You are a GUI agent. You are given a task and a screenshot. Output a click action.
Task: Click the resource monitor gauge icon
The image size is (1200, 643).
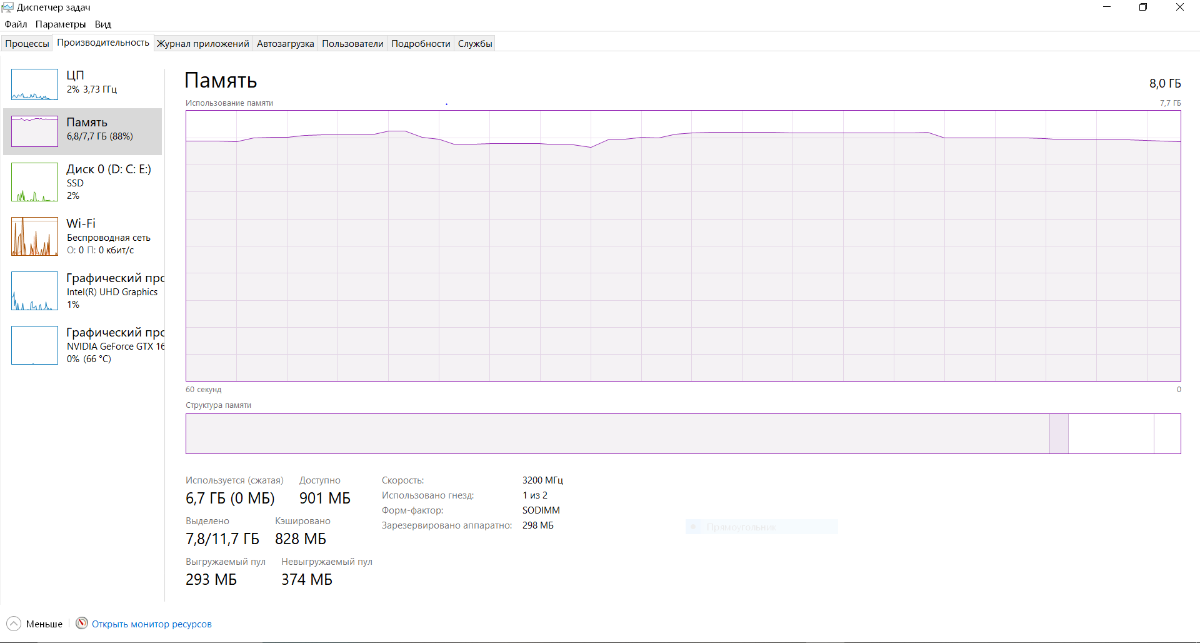pyautogui.click(x=82, y=623)
